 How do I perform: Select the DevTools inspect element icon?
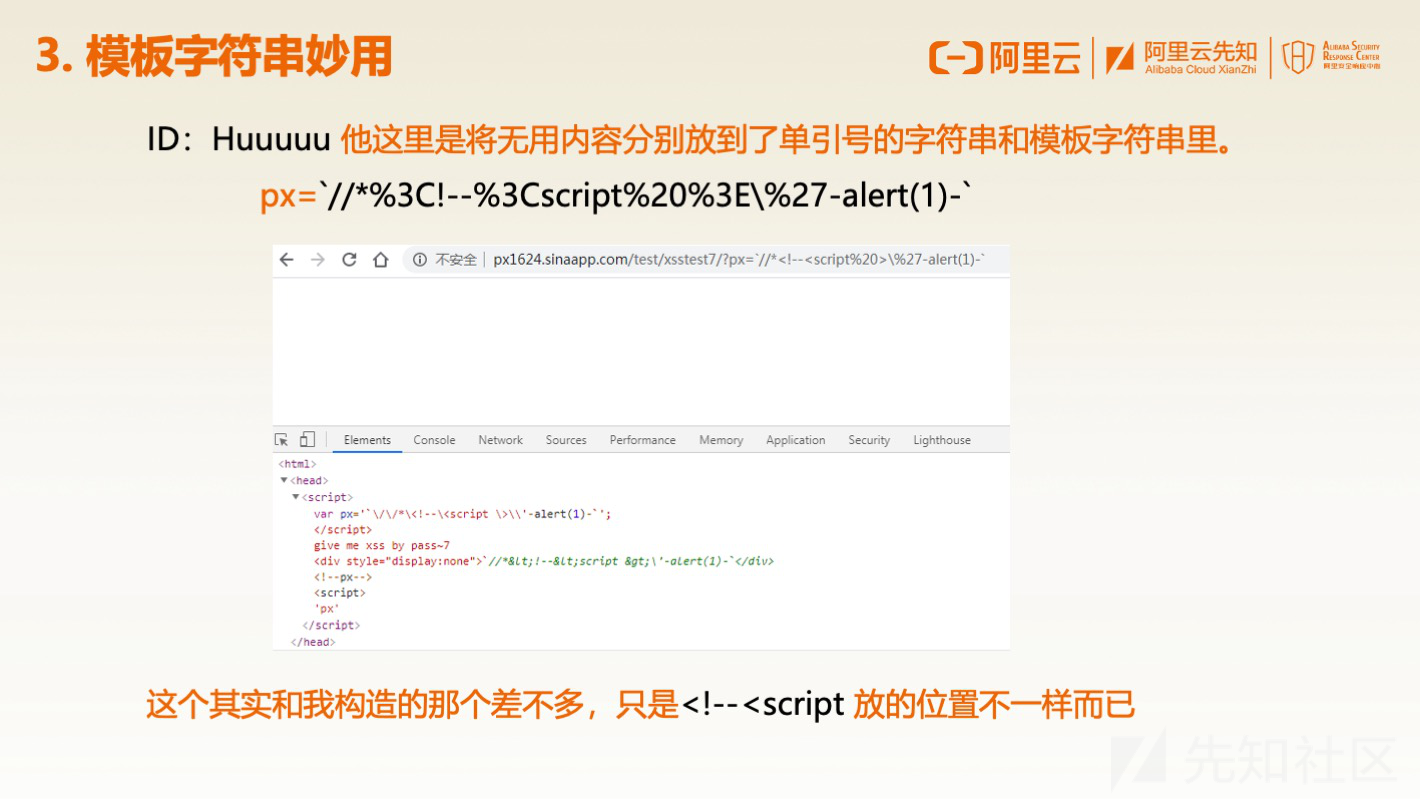(x=282, y=440)
